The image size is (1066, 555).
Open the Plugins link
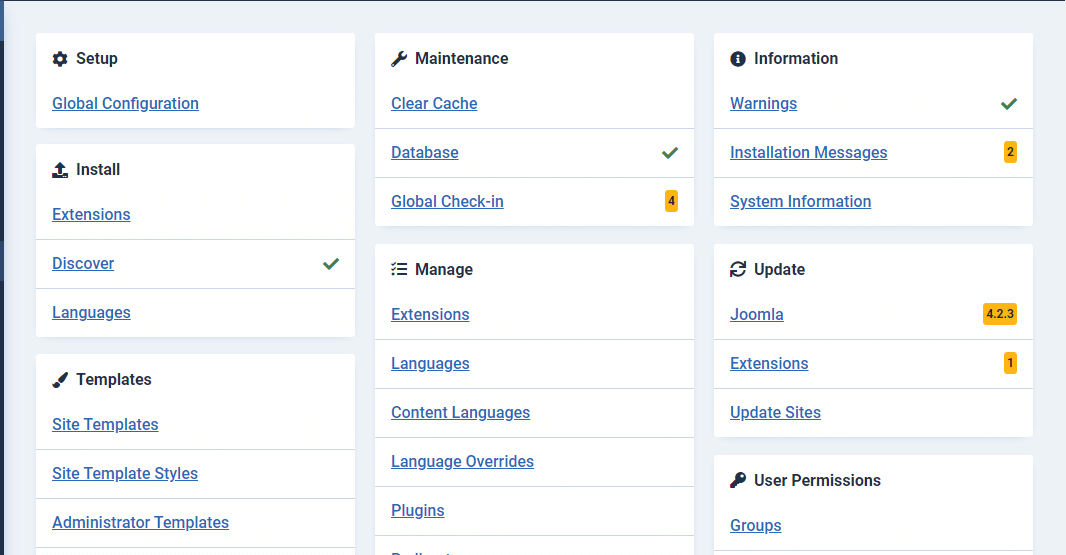point(418,510)
